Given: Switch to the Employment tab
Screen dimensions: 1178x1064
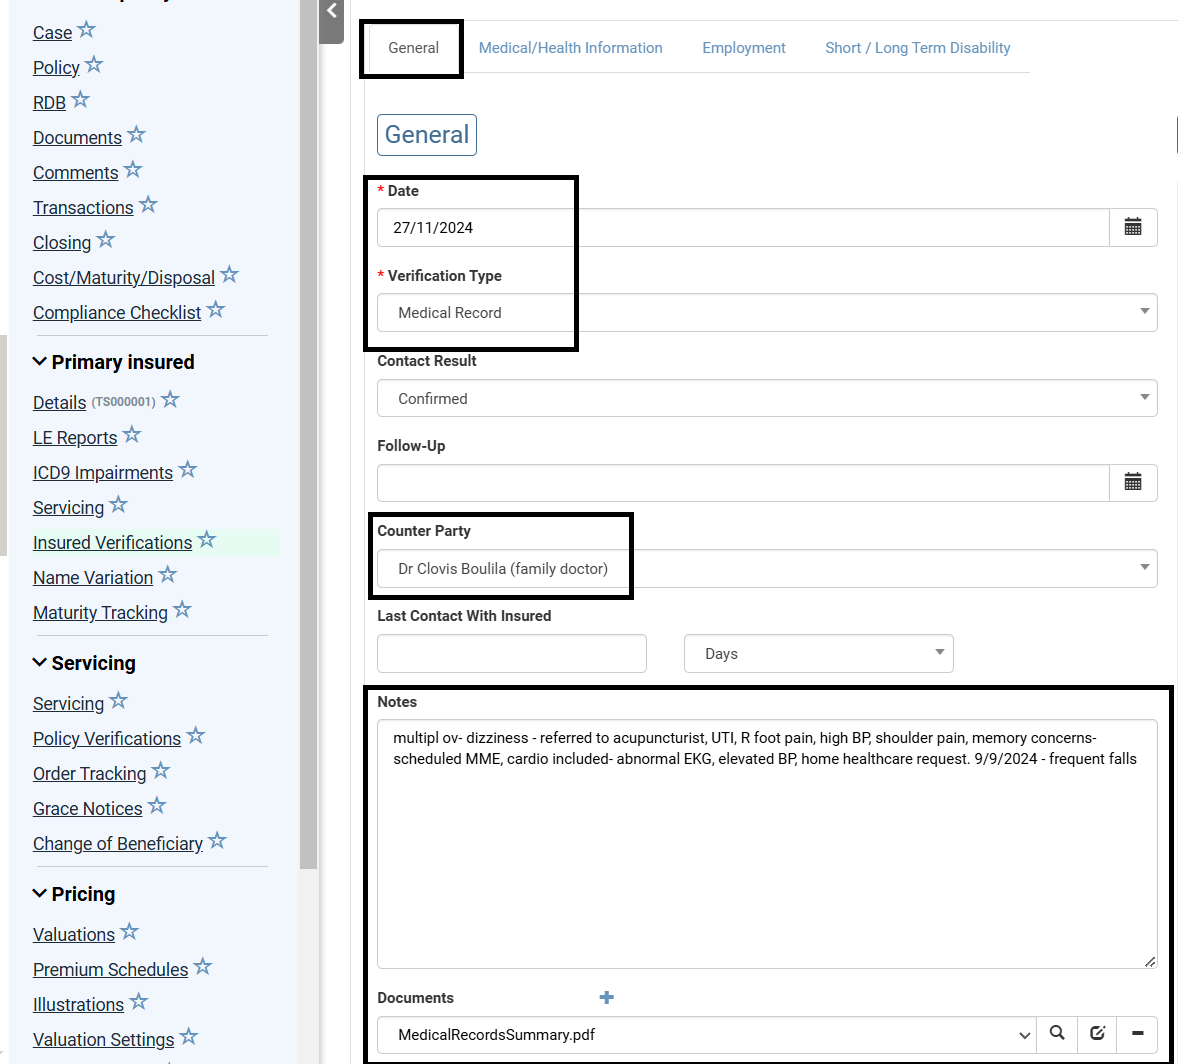Looking at the screenshot, I should [743, 48].
